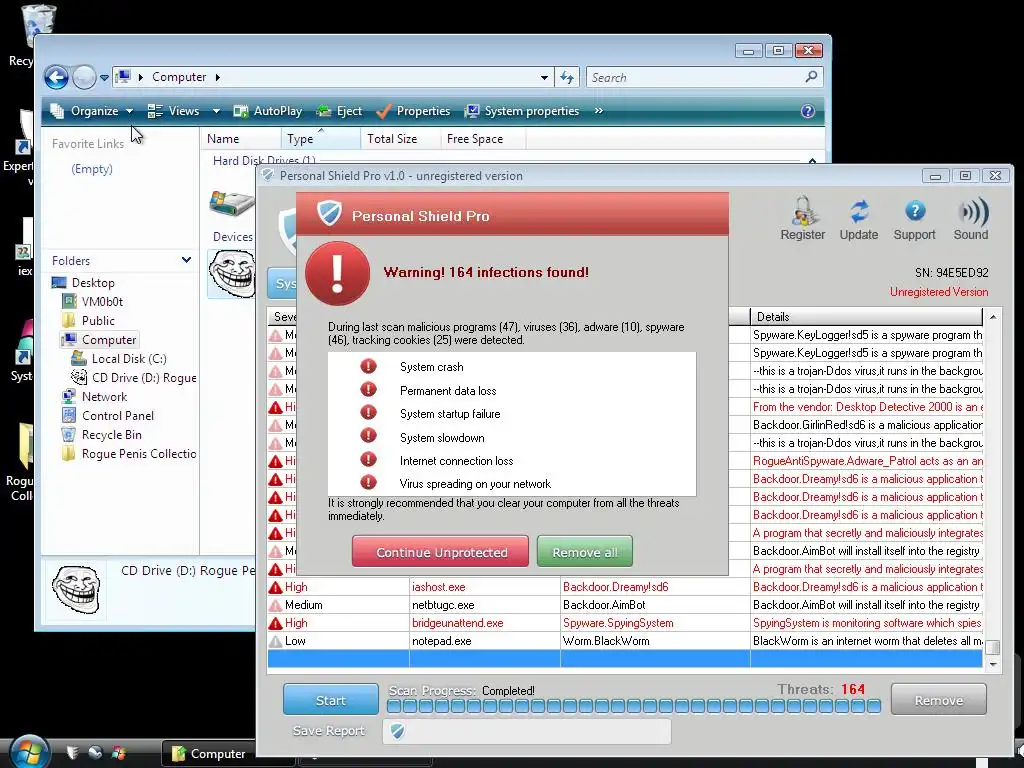This screenshot has height=768, width=1024.
Task: Click AutoPlay in the Explorer toolbar
Action: 268,111
